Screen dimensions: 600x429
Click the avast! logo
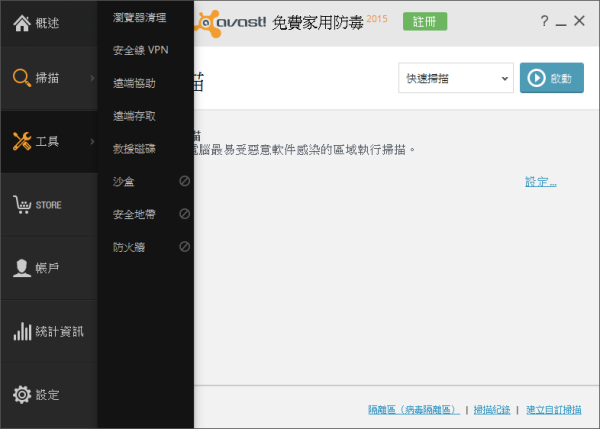pyautogui.click(x=230, y=23)
